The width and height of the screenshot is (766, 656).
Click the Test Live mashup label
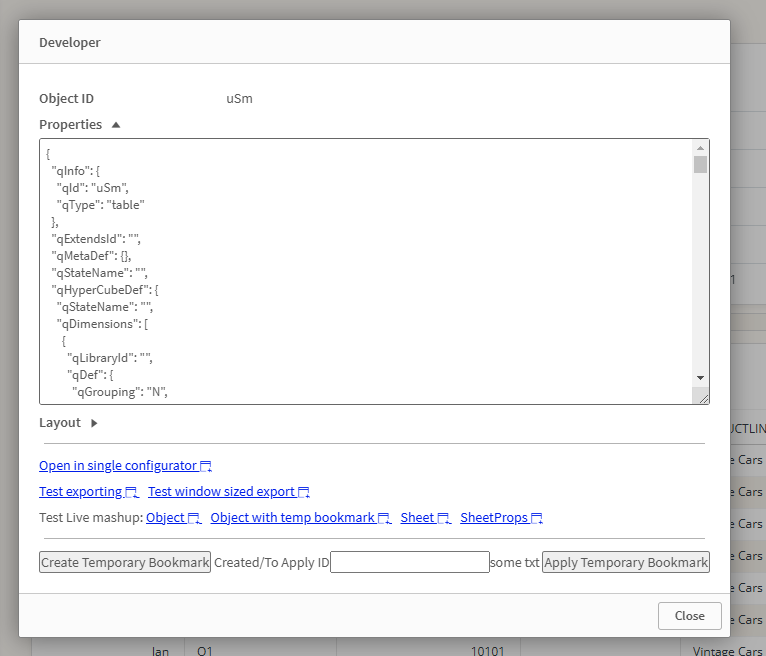[91, 517]
